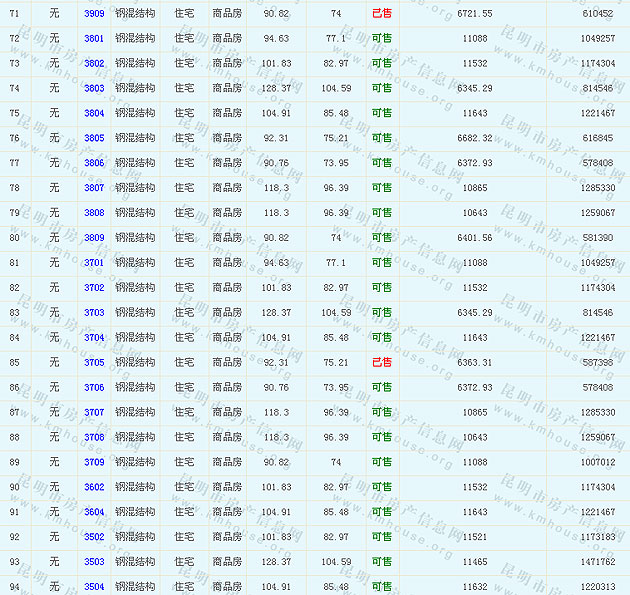Open room 3703 hyperlink
Viewport: 630px width, 595px height.
point(94,312)
